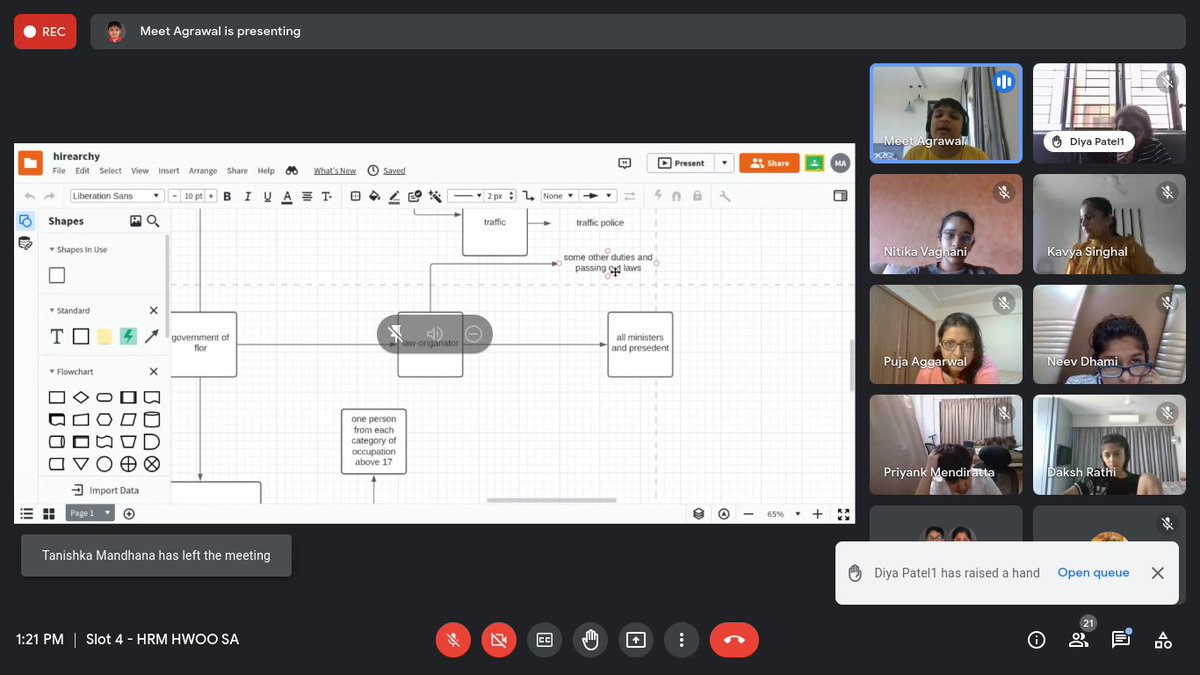Close the Standard shapes section
This screenshot has height=675, width=1200.
(x=153, y=311)
